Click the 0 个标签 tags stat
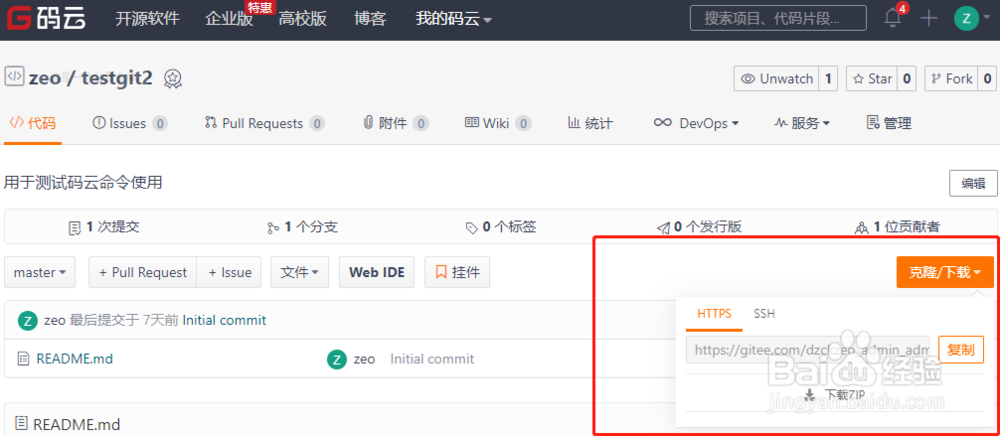Screen dimensions: 1000x436 click(501, 227)
